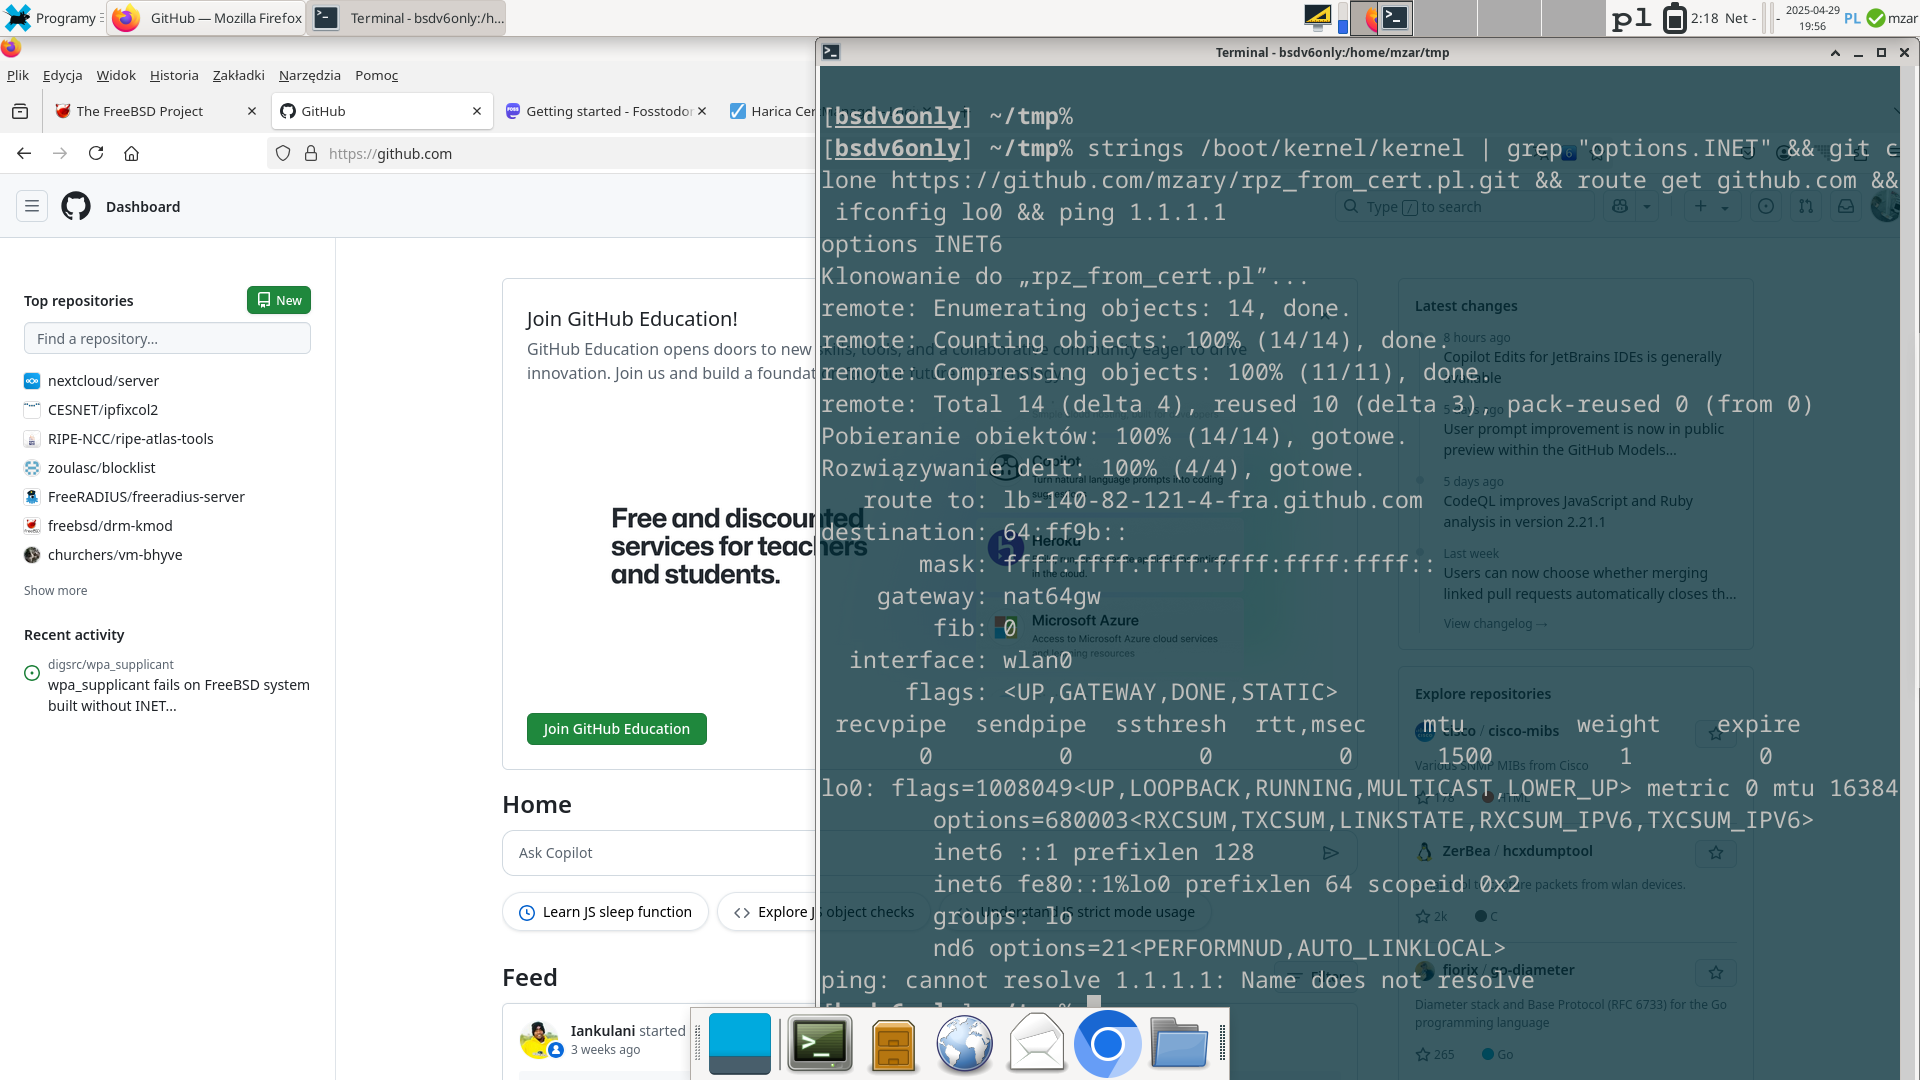Click the Dashboard heading on GitHub

pos(143,207)
